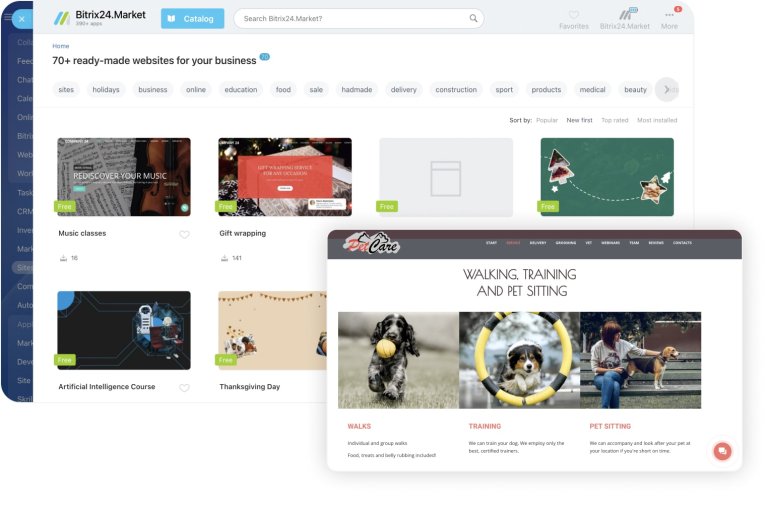Open chat bubble on PetCare preview

pyautogui.click(x=722, y=451)
